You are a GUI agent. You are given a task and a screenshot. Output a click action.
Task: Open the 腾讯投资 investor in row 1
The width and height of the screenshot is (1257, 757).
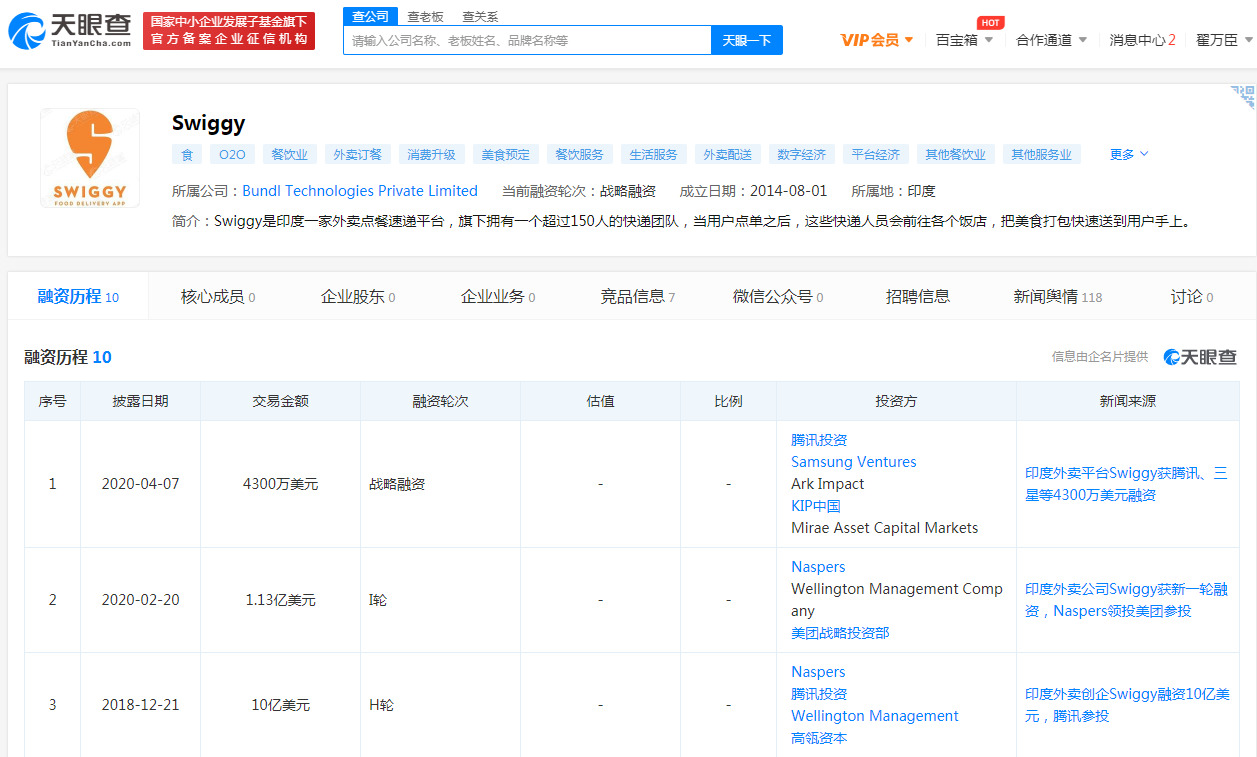point(819,440)
